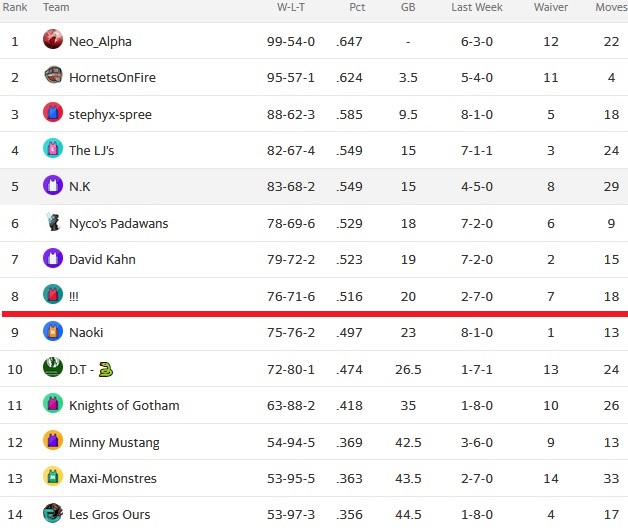
Task: Sort standings by the Pct column header
Action: (357, 7)
